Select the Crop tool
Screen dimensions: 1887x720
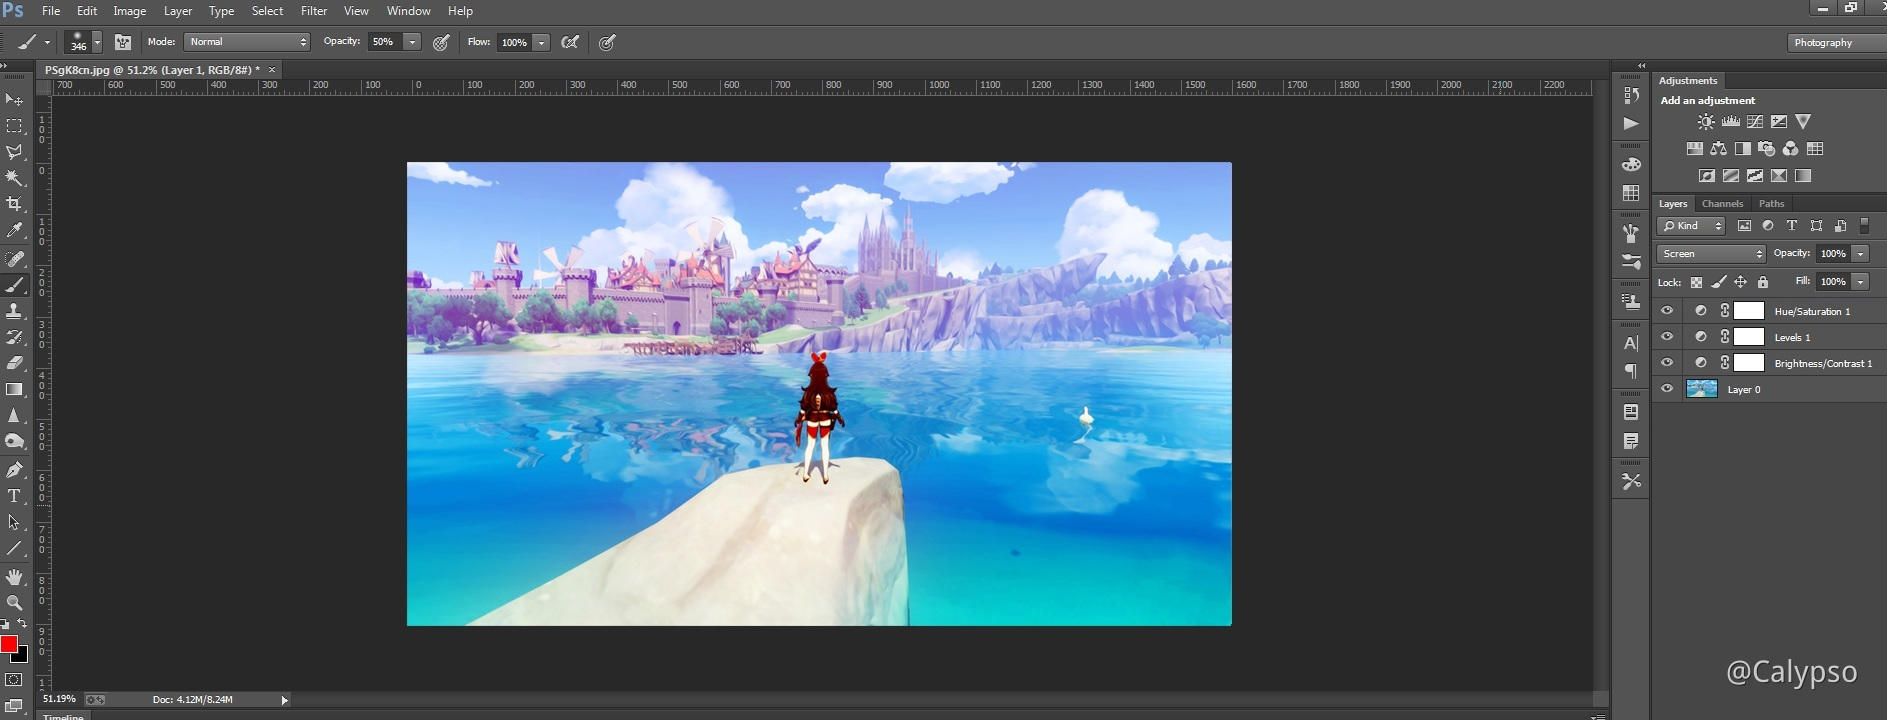point(14,204)
